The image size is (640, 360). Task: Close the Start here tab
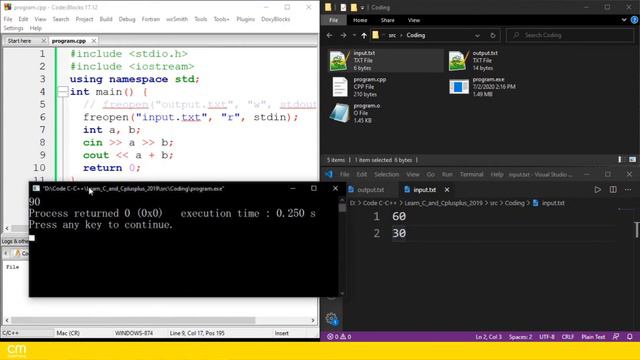pyautogui.click(x=44, y=41)
